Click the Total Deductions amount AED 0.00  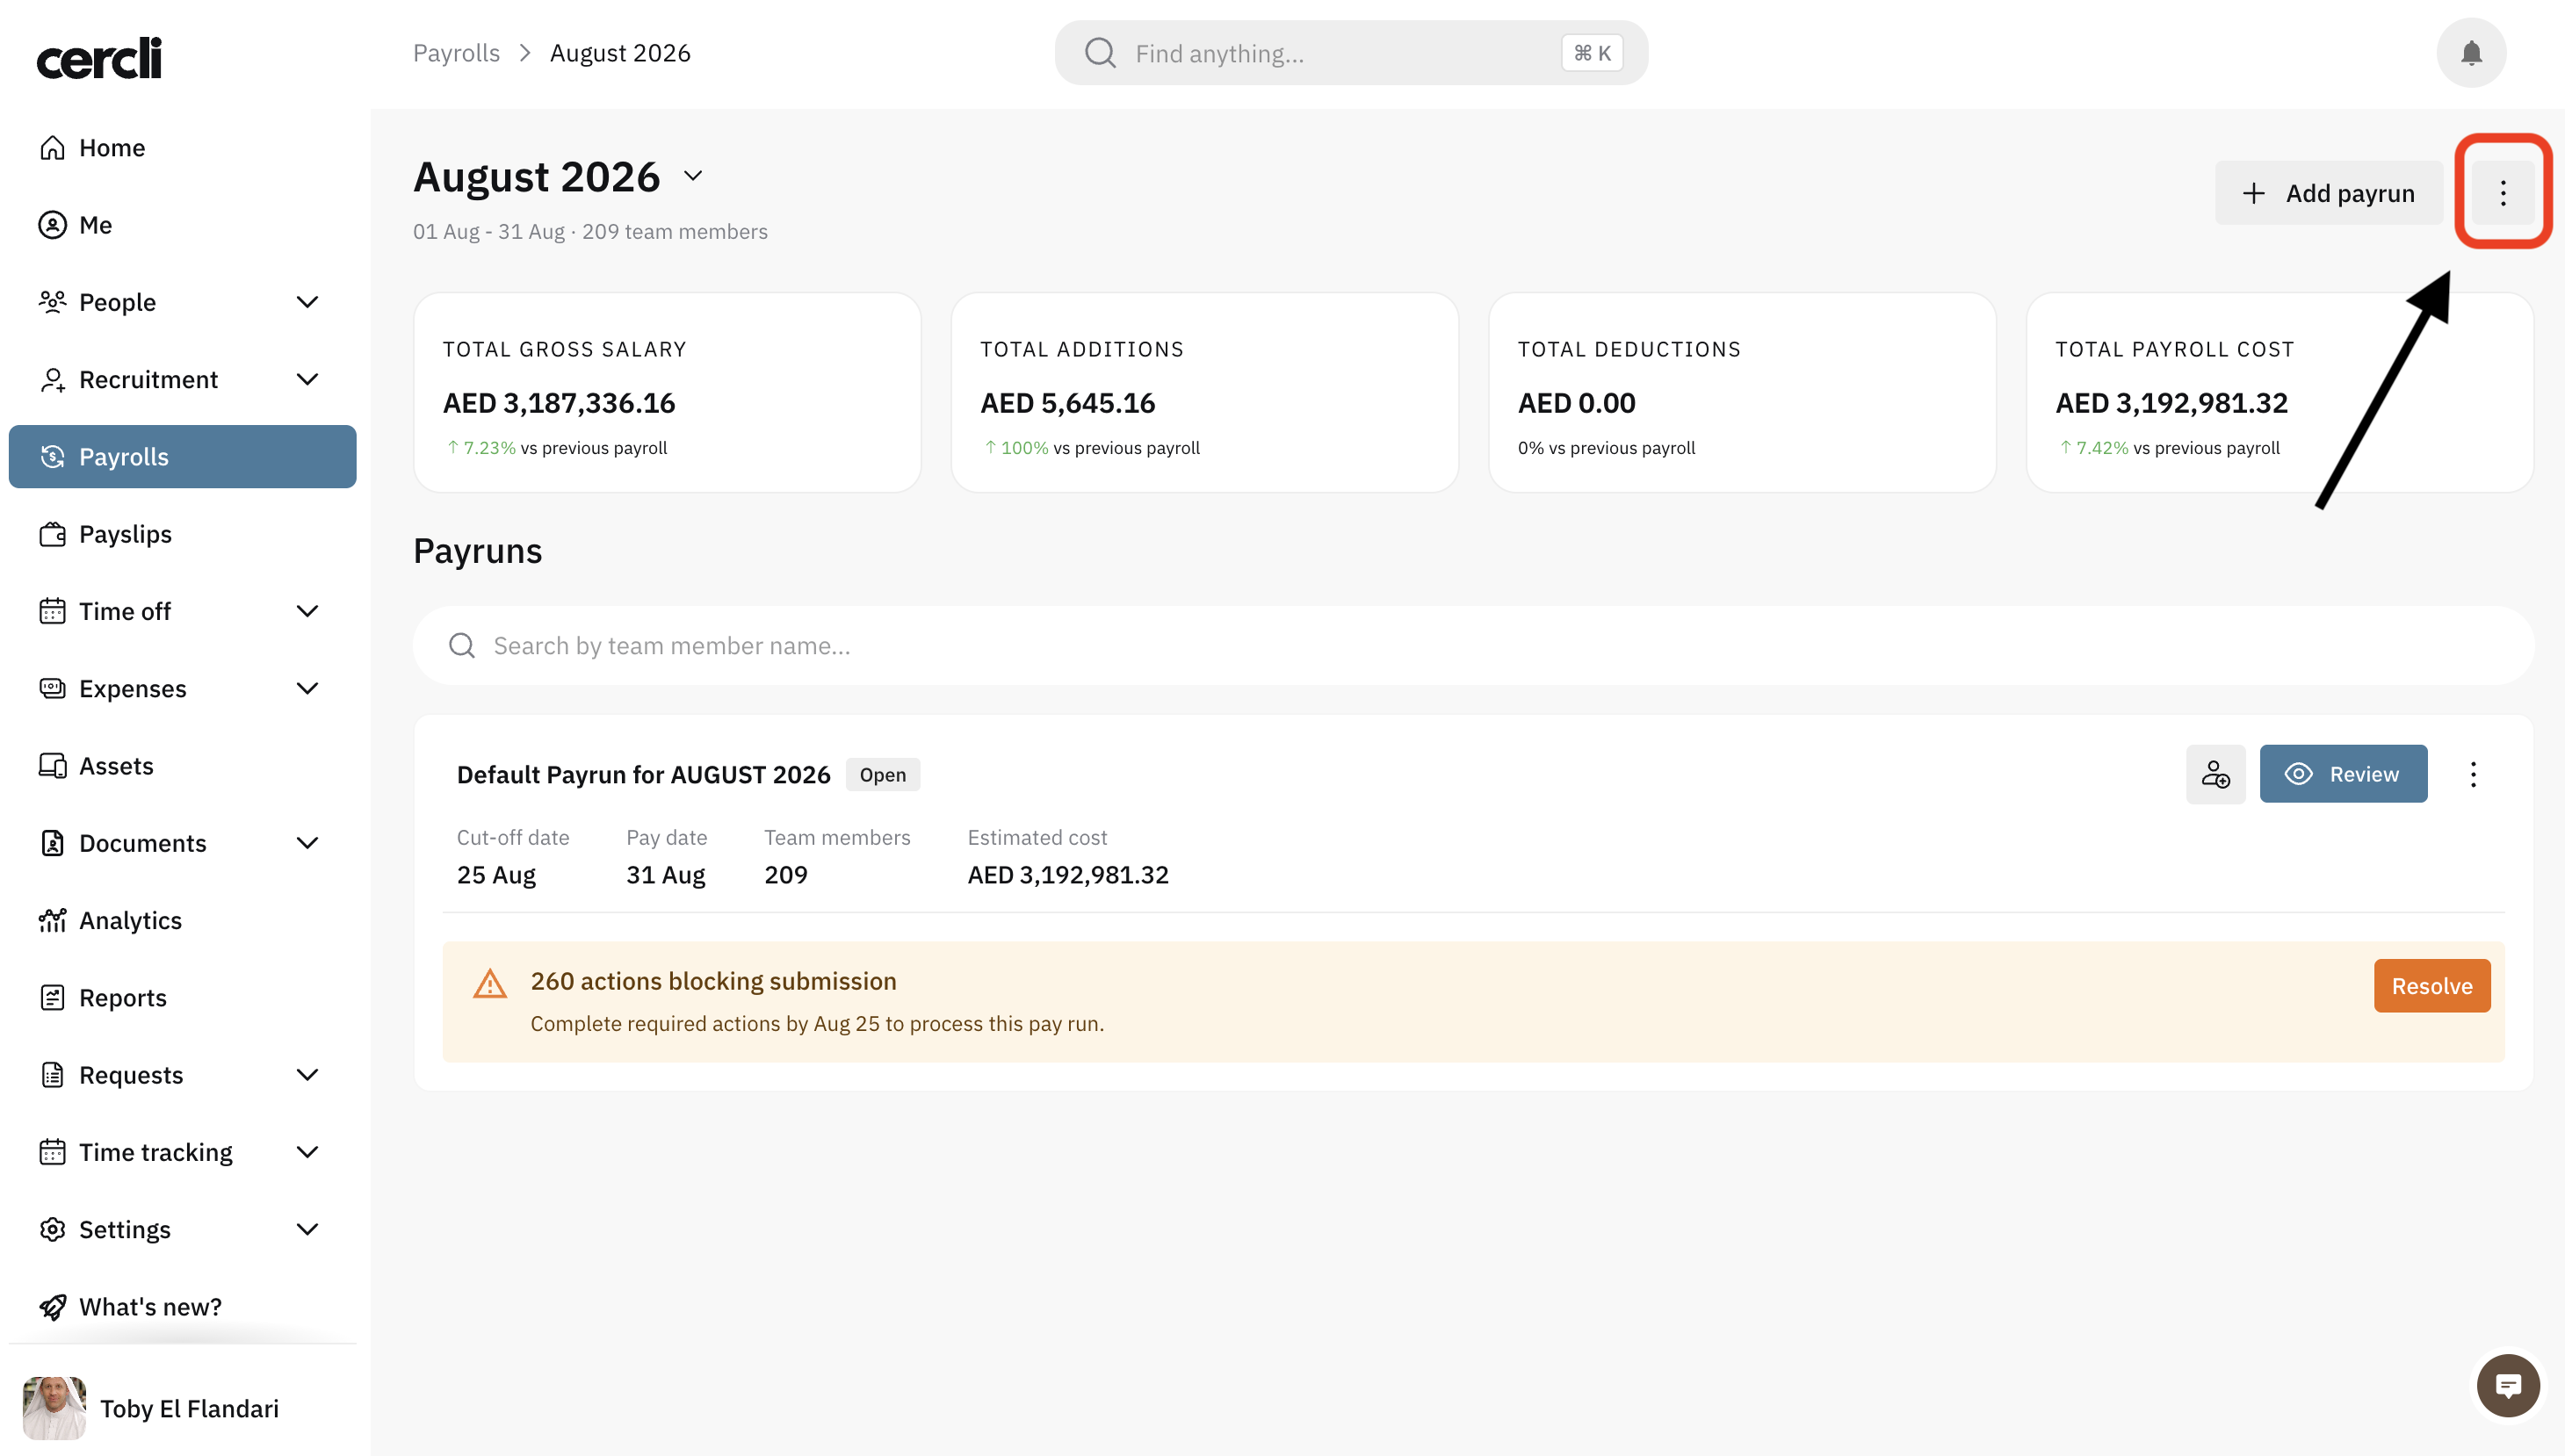coord(1576,403)
